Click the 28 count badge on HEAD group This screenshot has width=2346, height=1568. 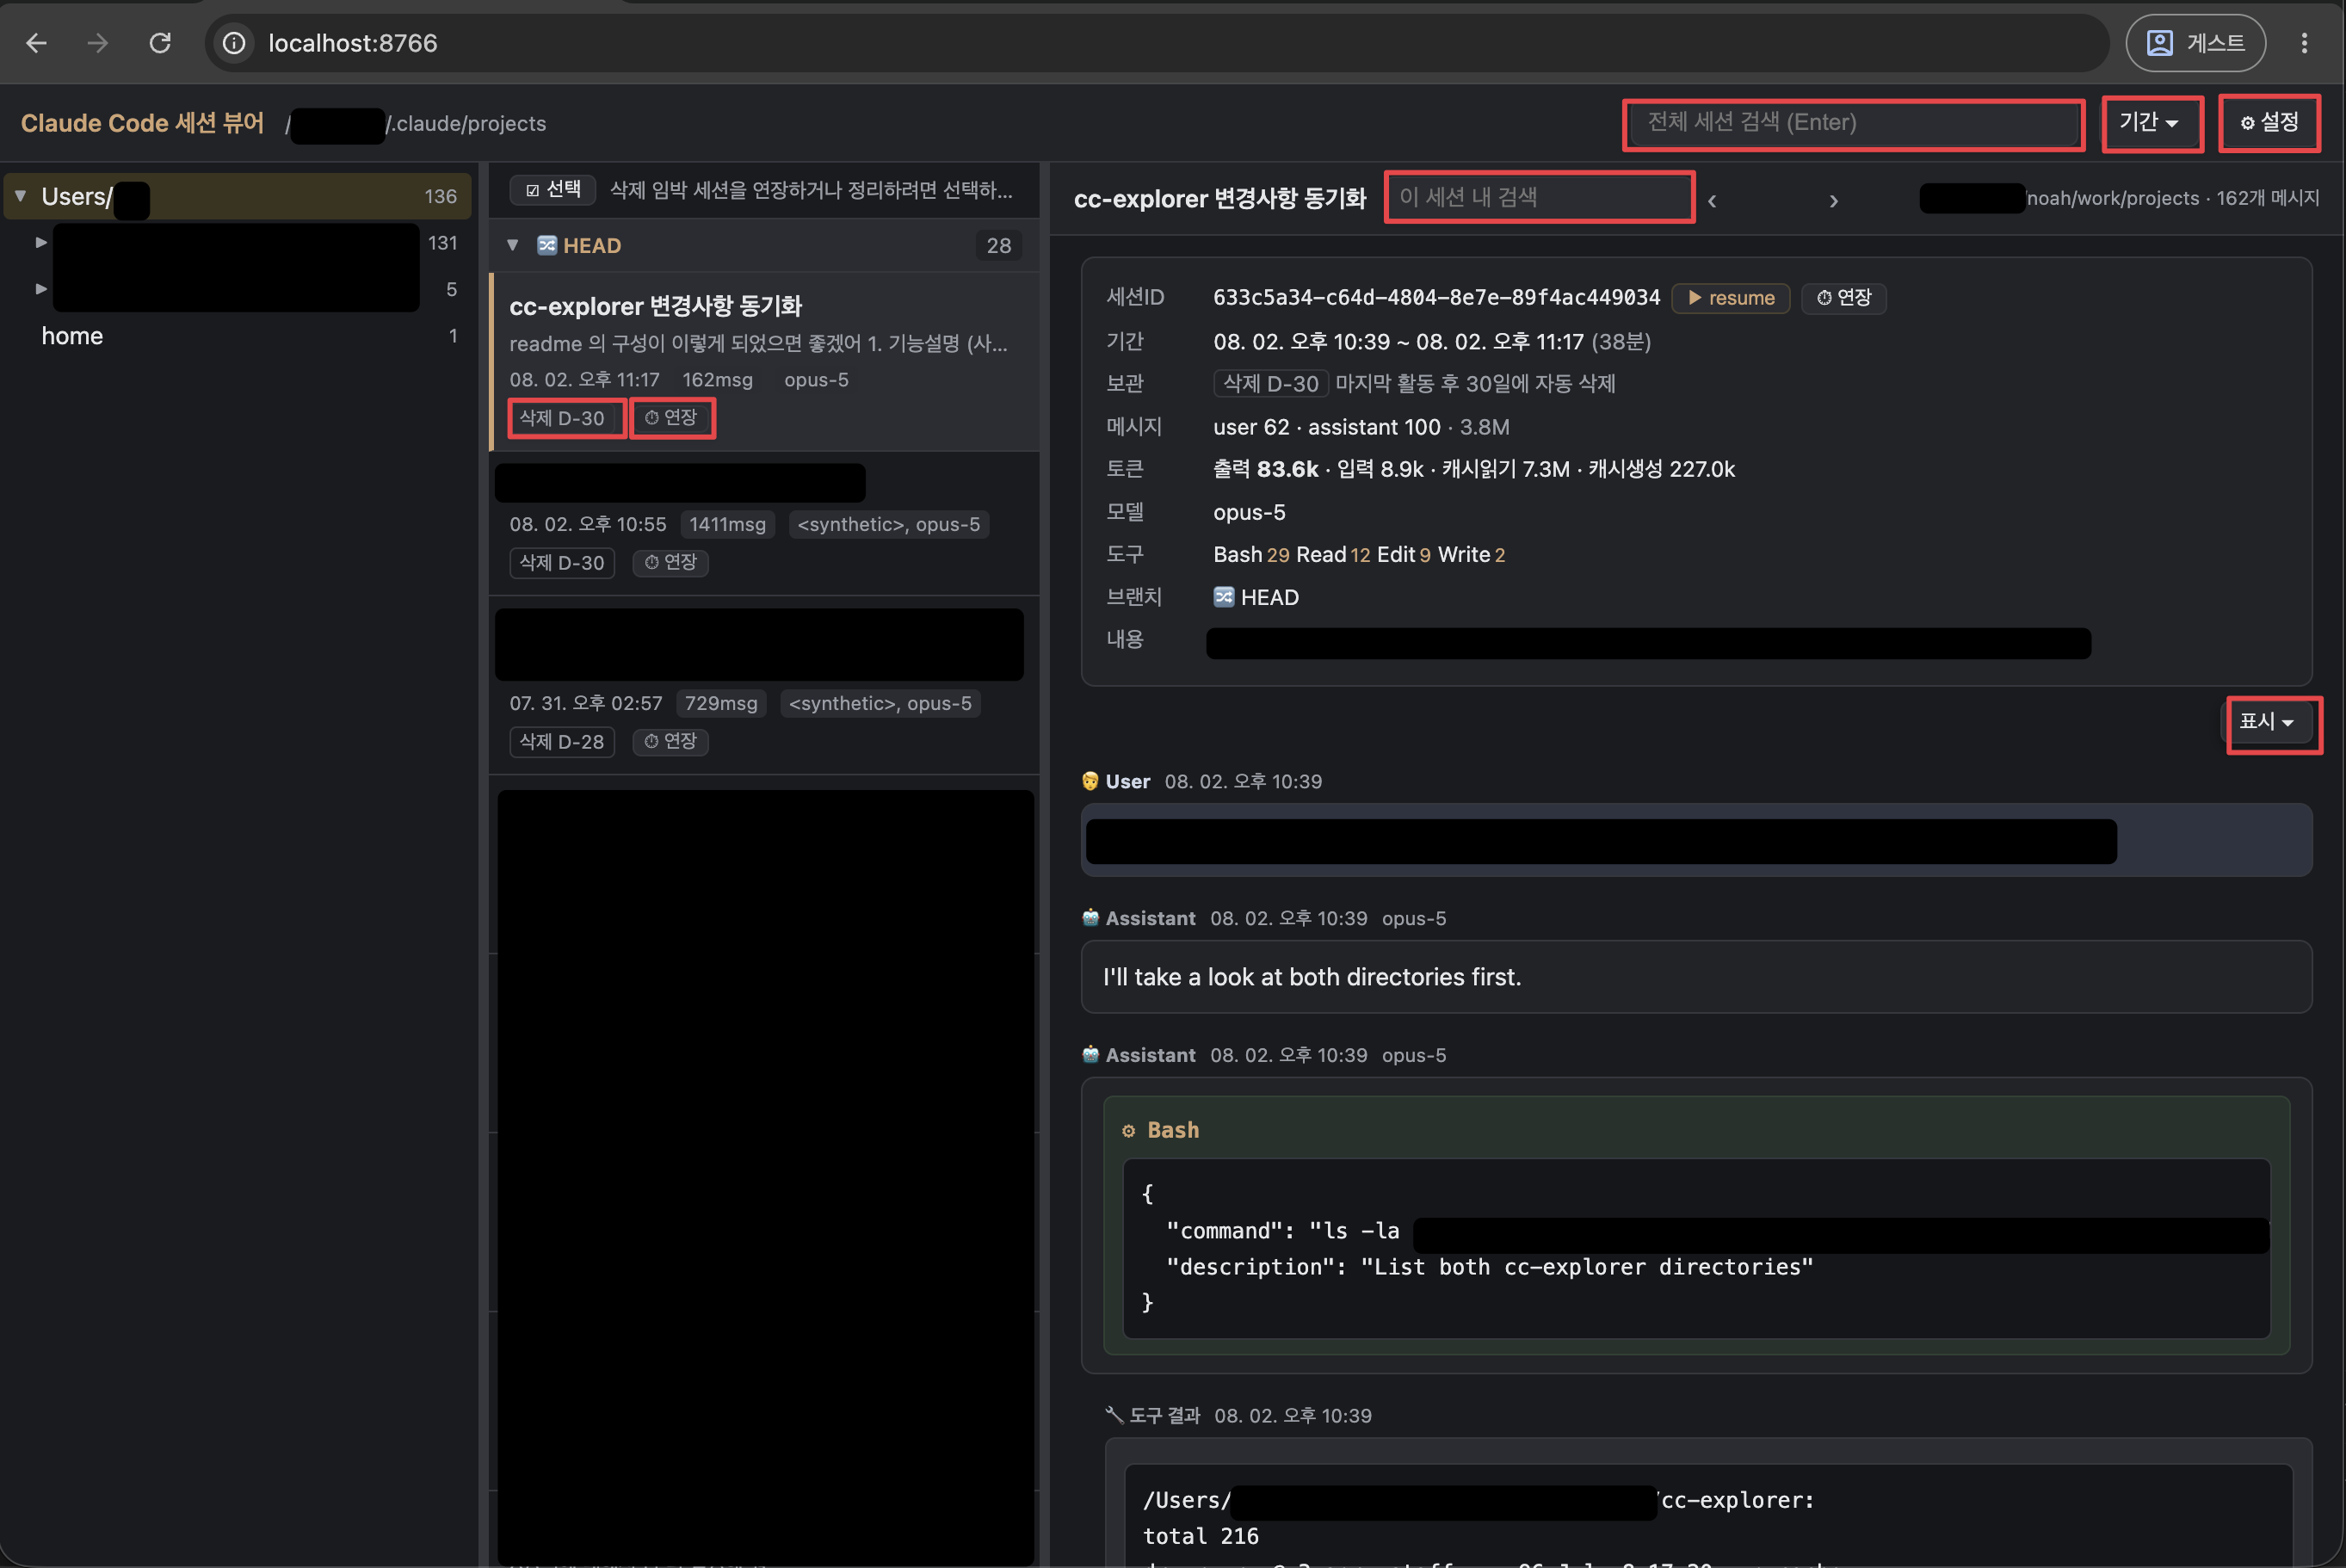pos(999,245)
